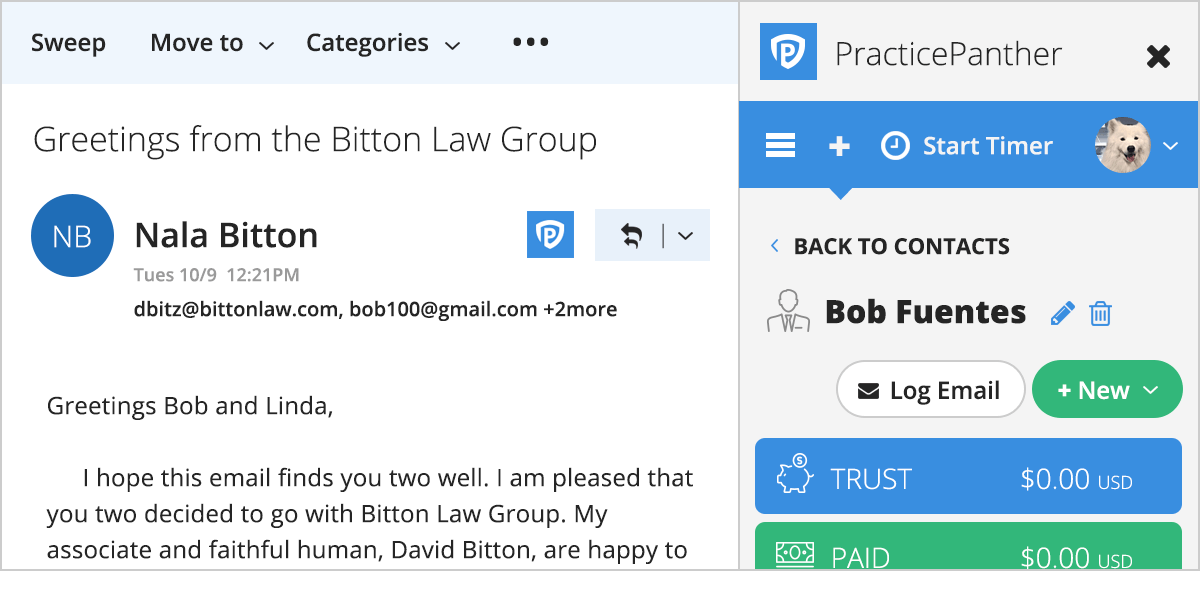Click the PracticePanther logo in panel header
1200x600 pixels.
788,52
